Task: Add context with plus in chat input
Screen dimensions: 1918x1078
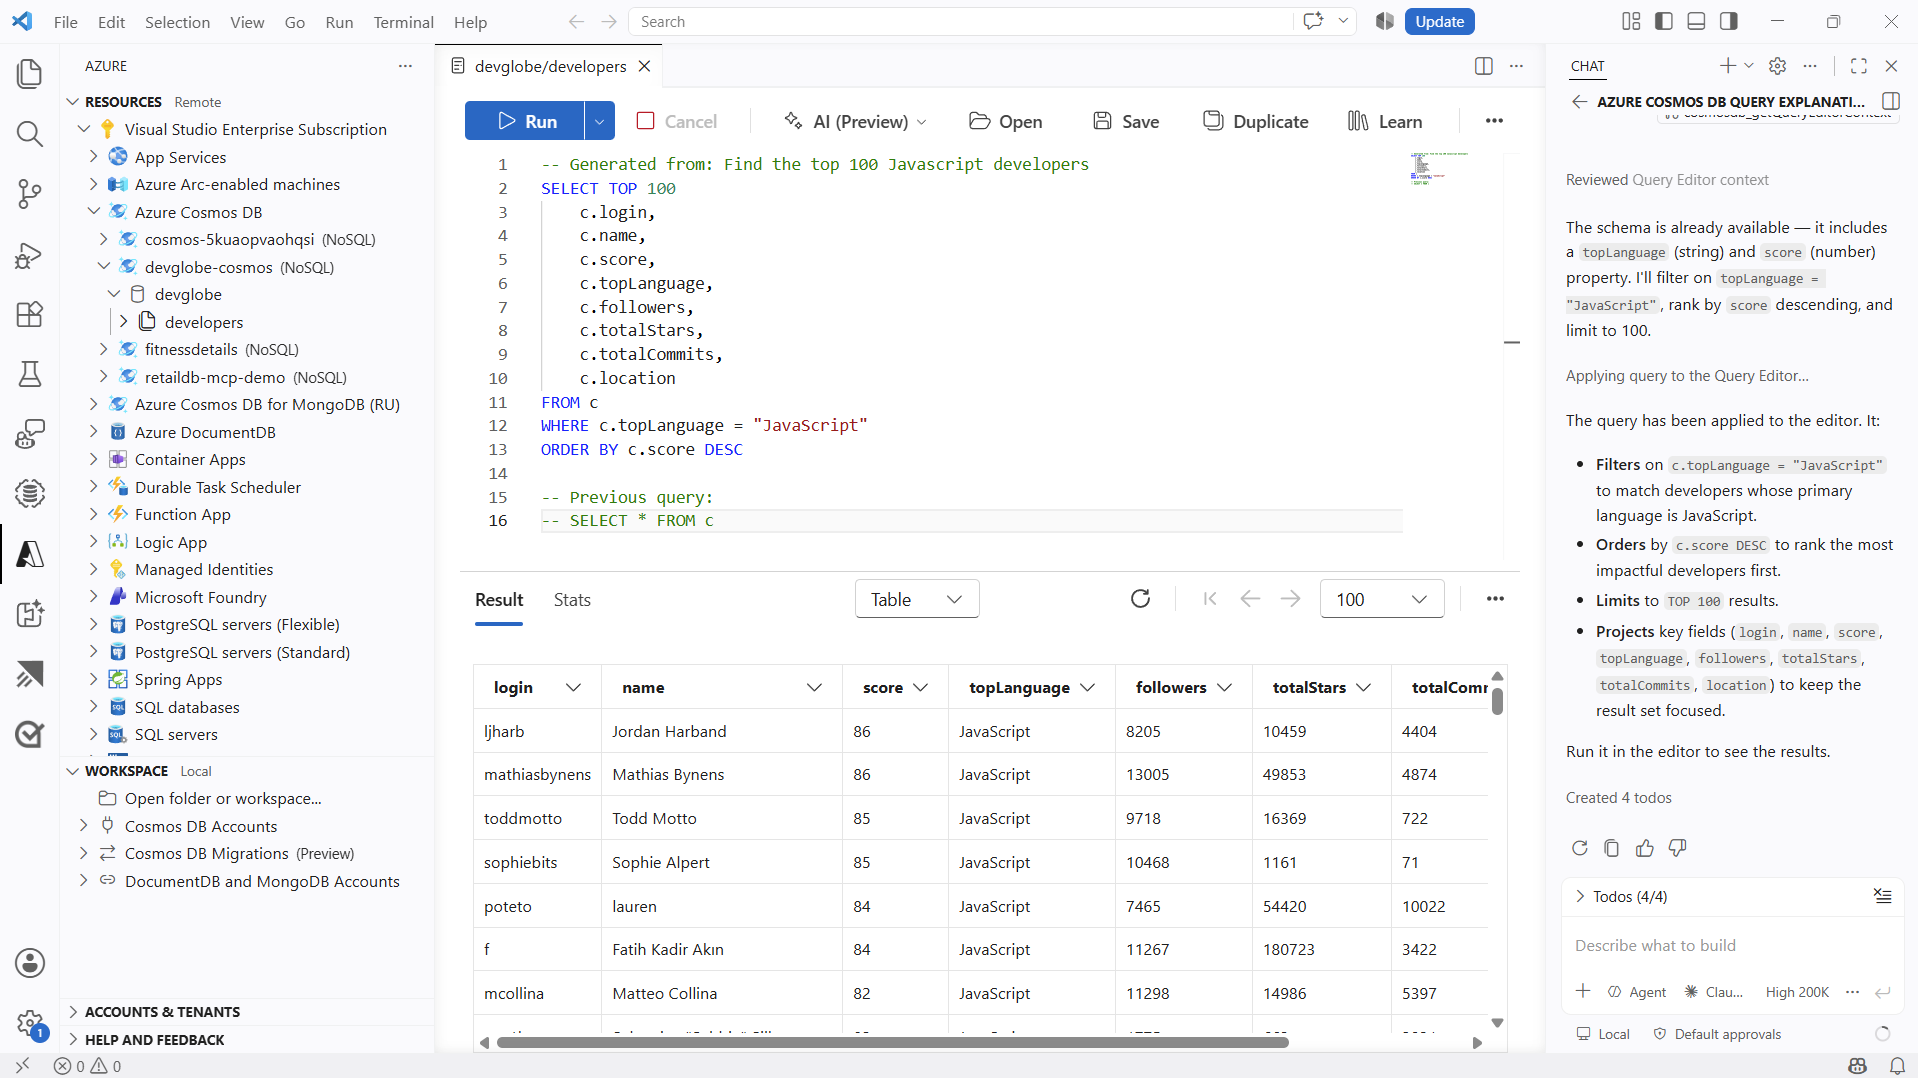Action: point(1583,991)
